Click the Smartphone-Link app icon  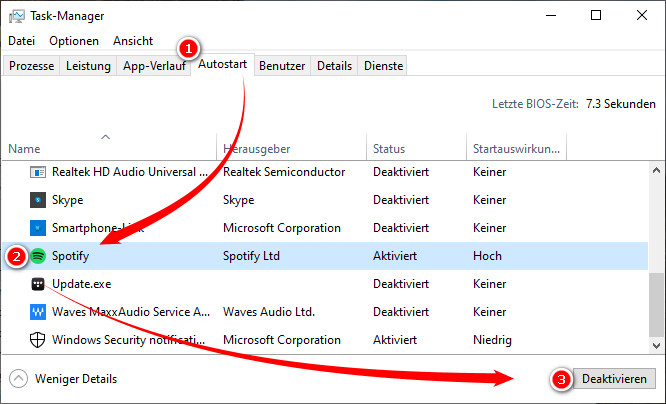coord(38,228)
